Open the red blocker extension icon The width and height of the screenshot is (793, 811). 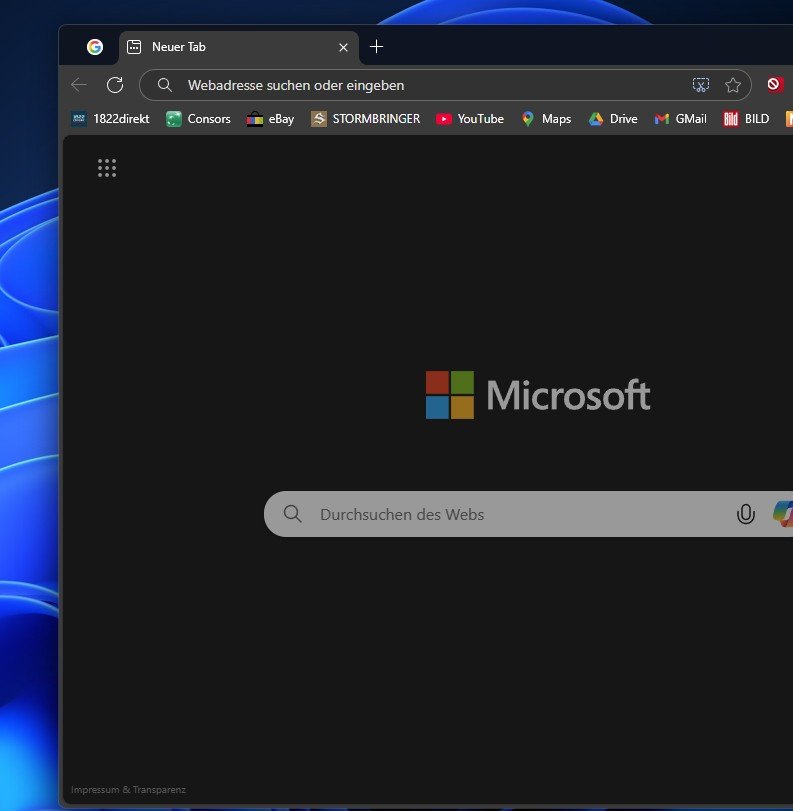coord(774,84)
